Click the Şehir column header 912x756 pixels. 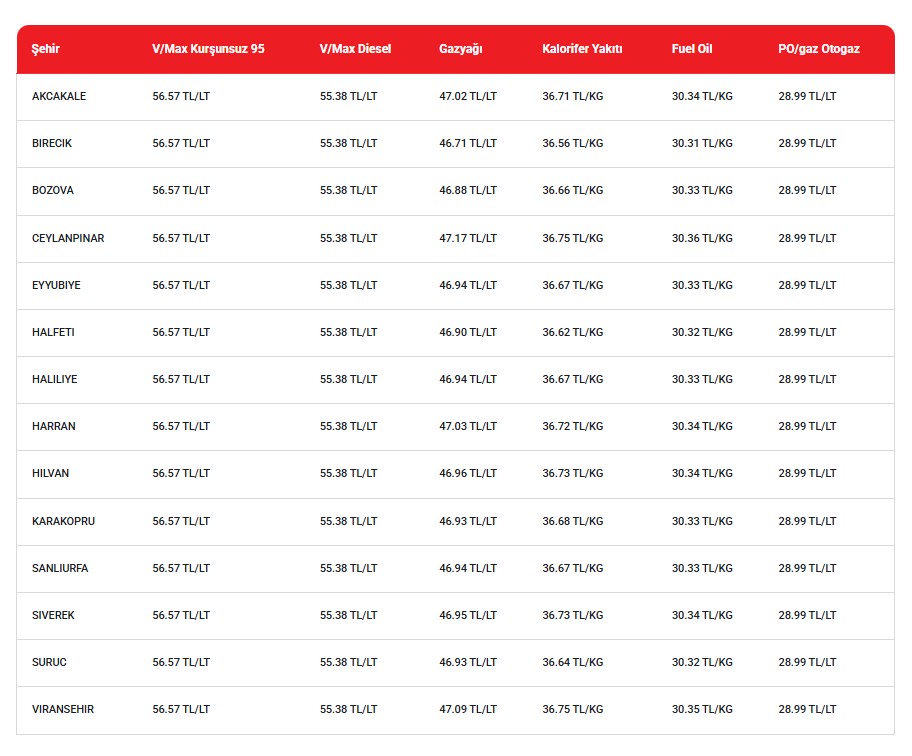coord(45,49)
